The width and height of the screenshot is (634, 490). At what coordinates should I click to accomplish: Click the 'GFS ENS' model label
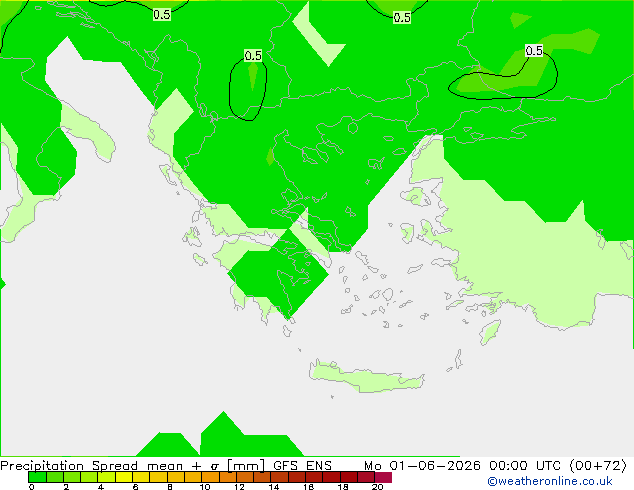[302, 465]
